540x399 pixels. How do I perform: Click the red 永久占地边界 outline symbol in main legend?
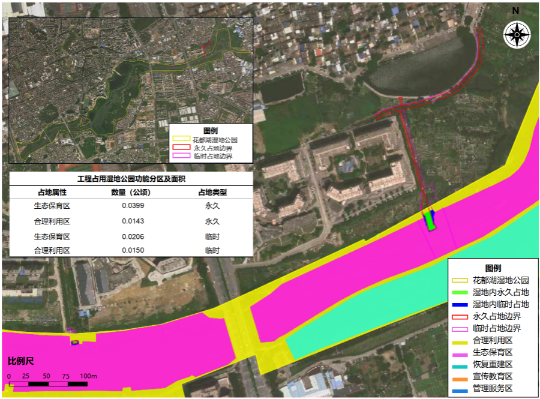tap(460, 317)
